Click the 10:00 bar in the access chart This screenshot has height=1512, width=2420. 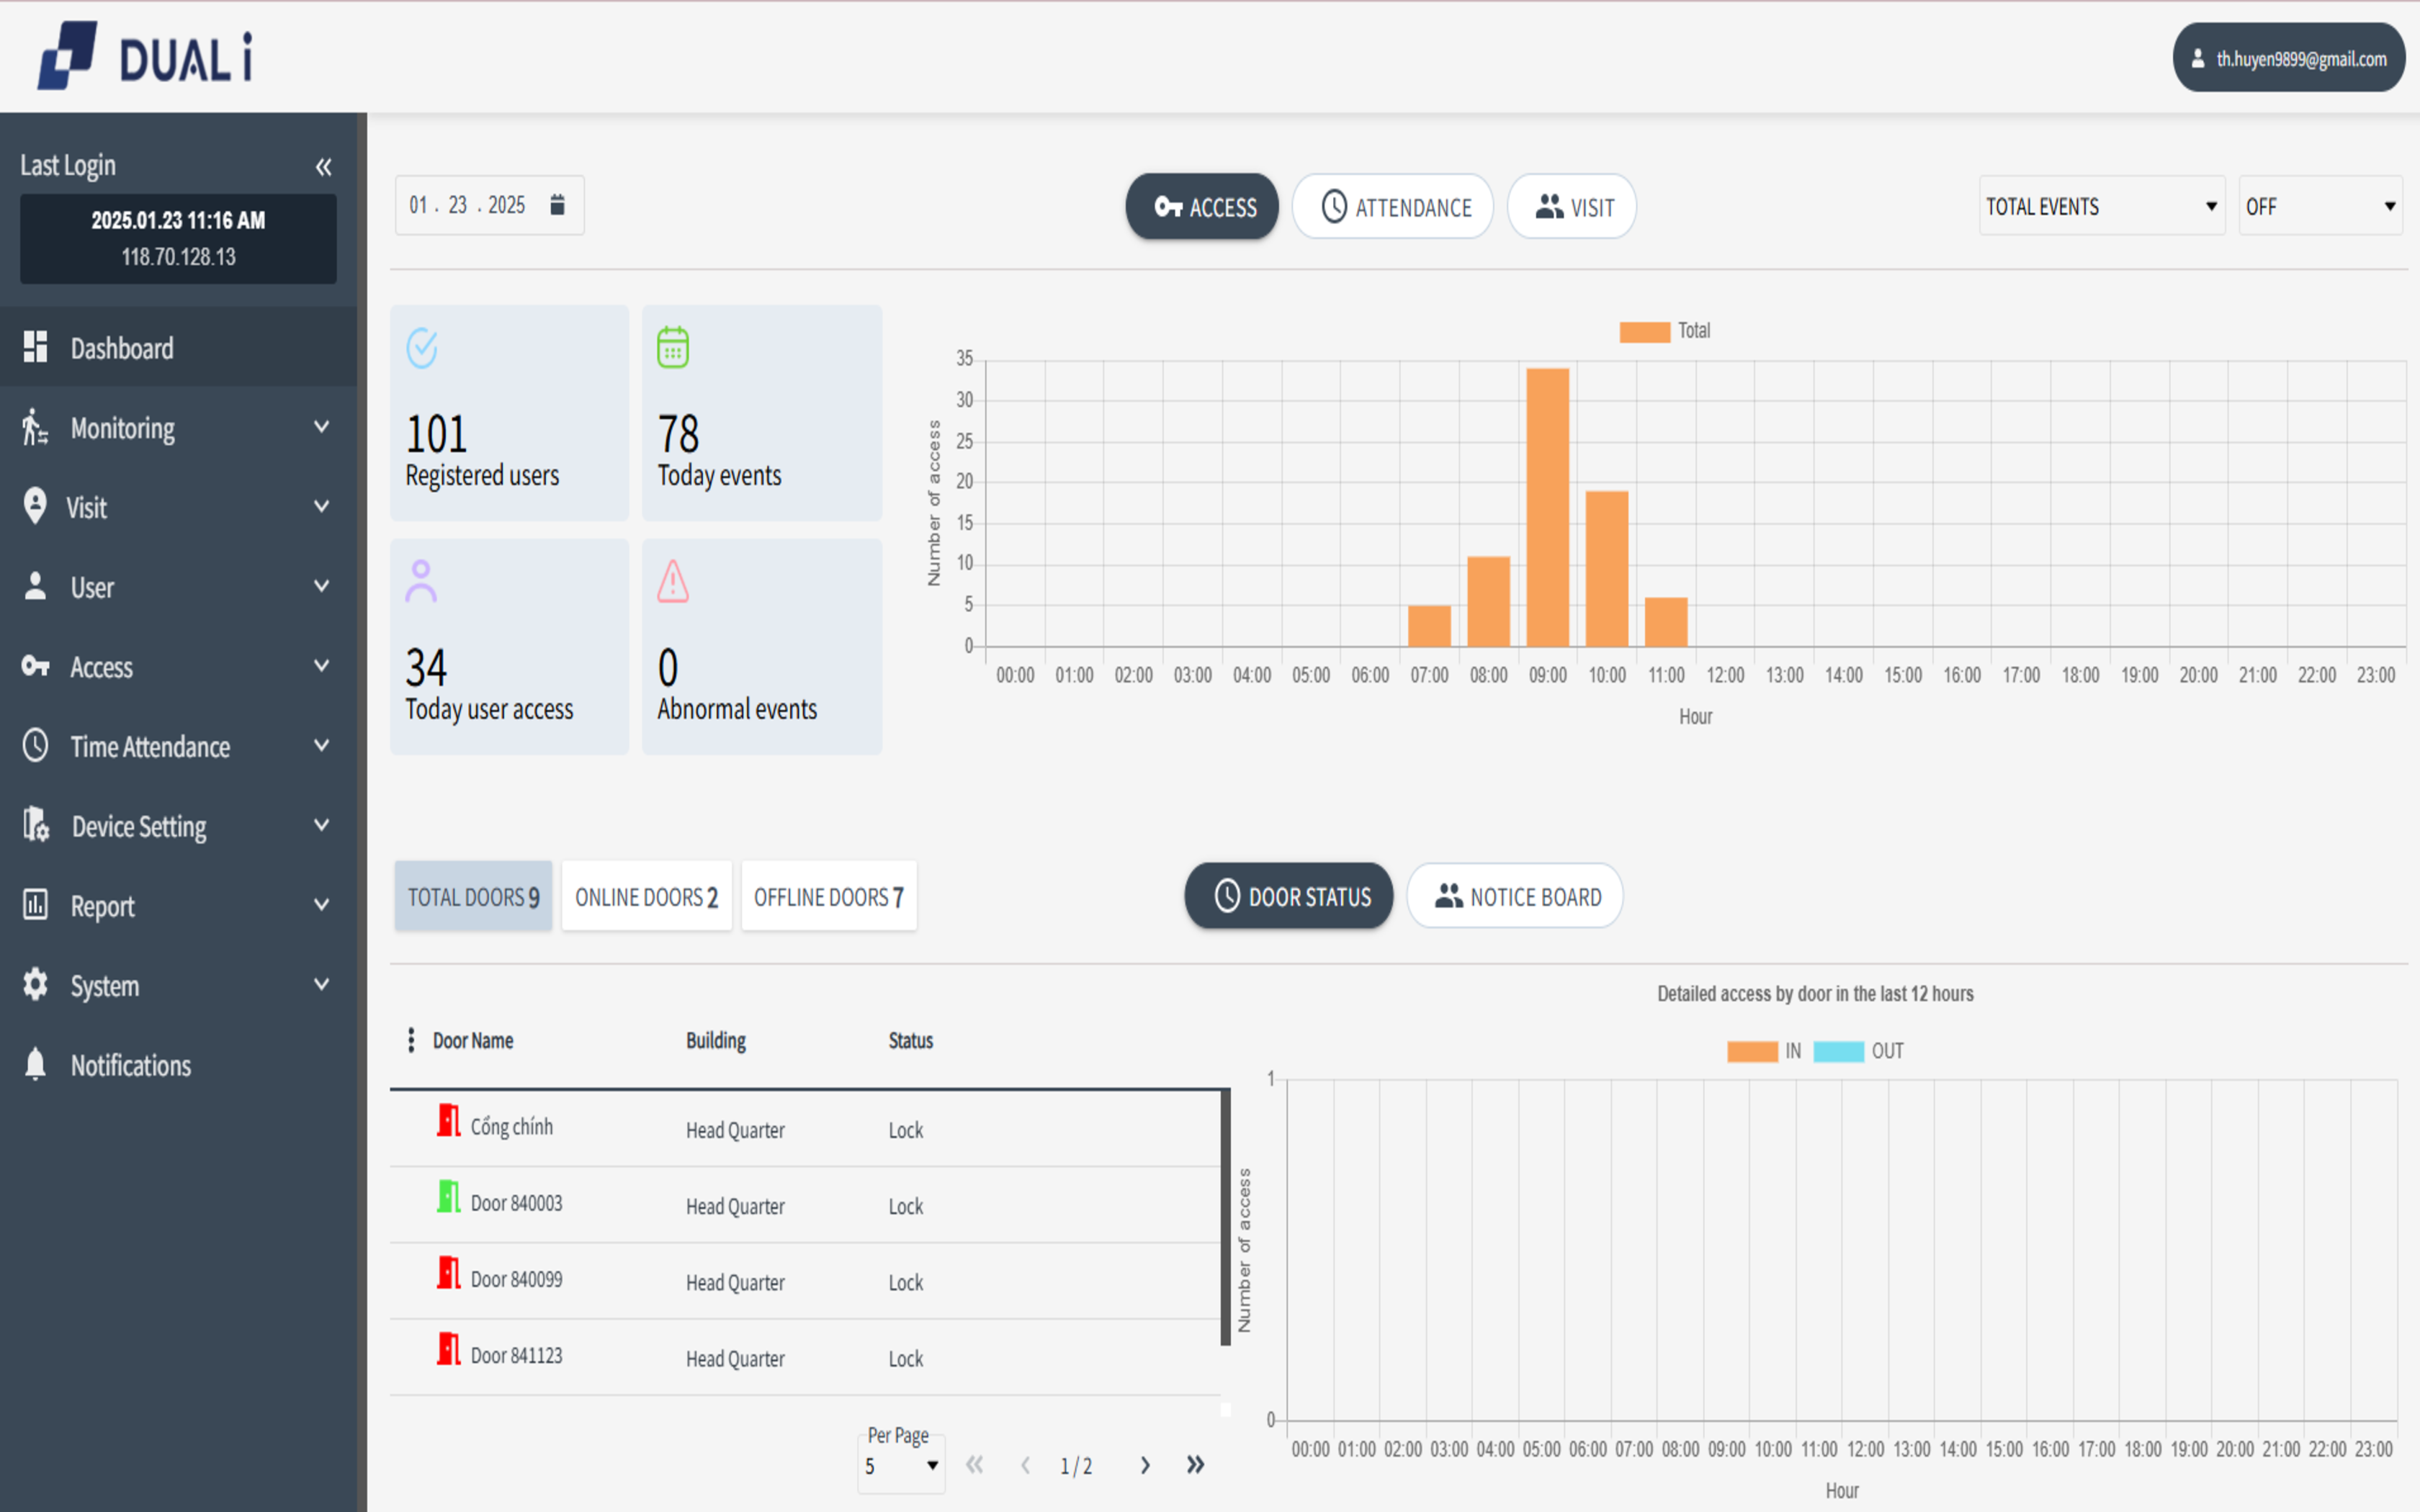(x=1607, y=568)
